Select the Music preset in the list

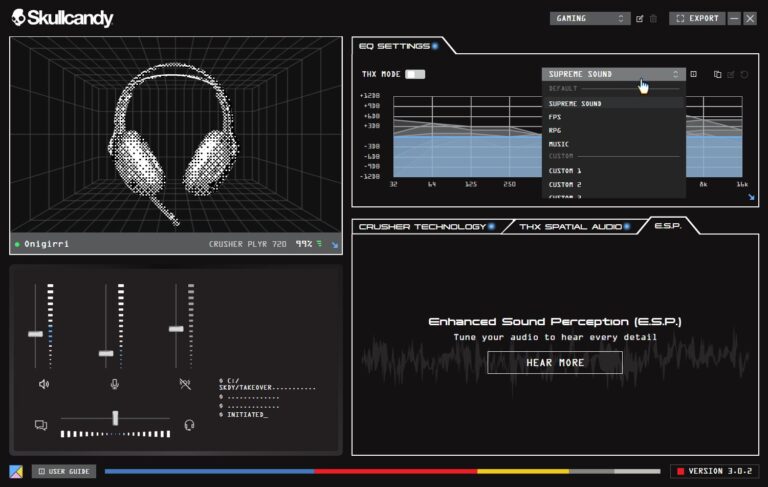558,144
